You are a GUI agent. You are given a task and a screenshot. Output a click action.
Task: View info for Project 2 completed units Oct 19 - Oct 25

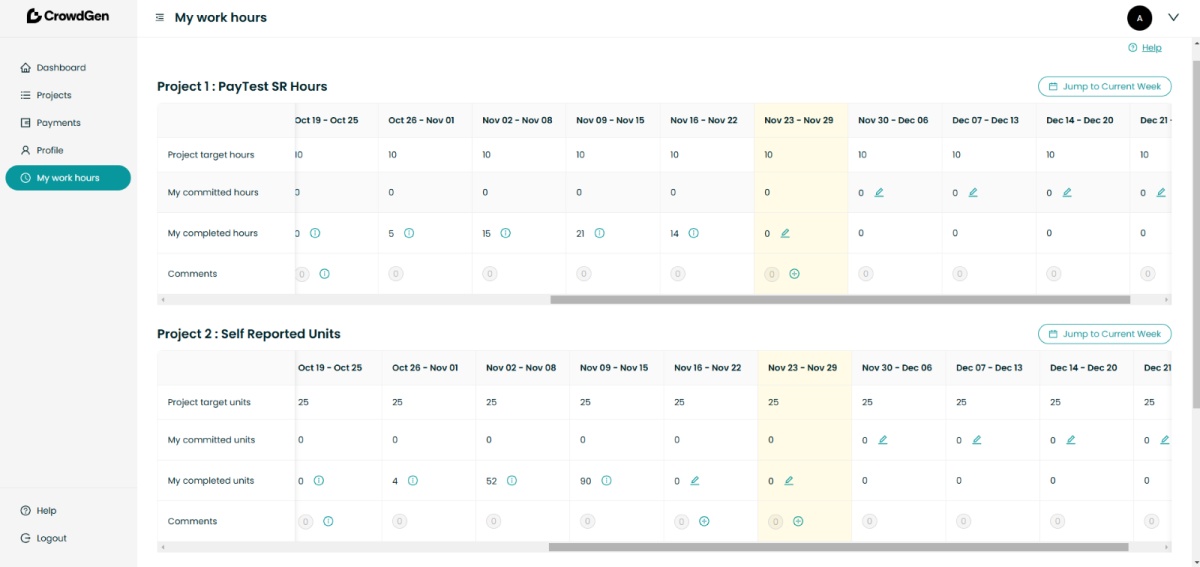(x=319, y=480)
